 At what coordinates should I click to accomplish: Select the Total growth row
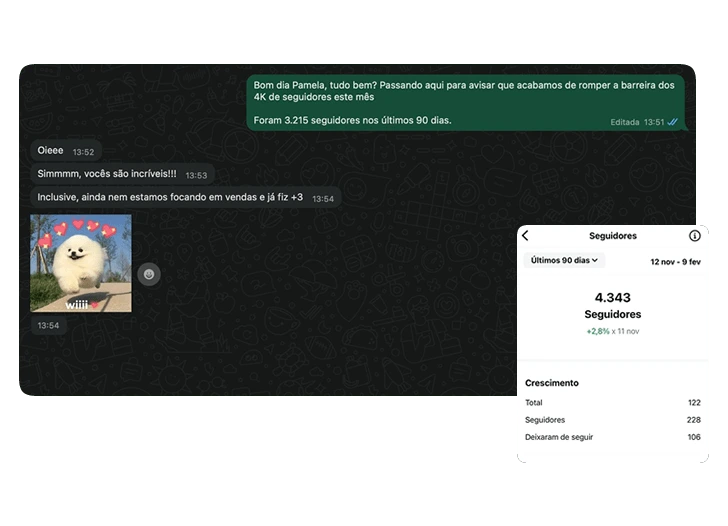tap(612, 402)
